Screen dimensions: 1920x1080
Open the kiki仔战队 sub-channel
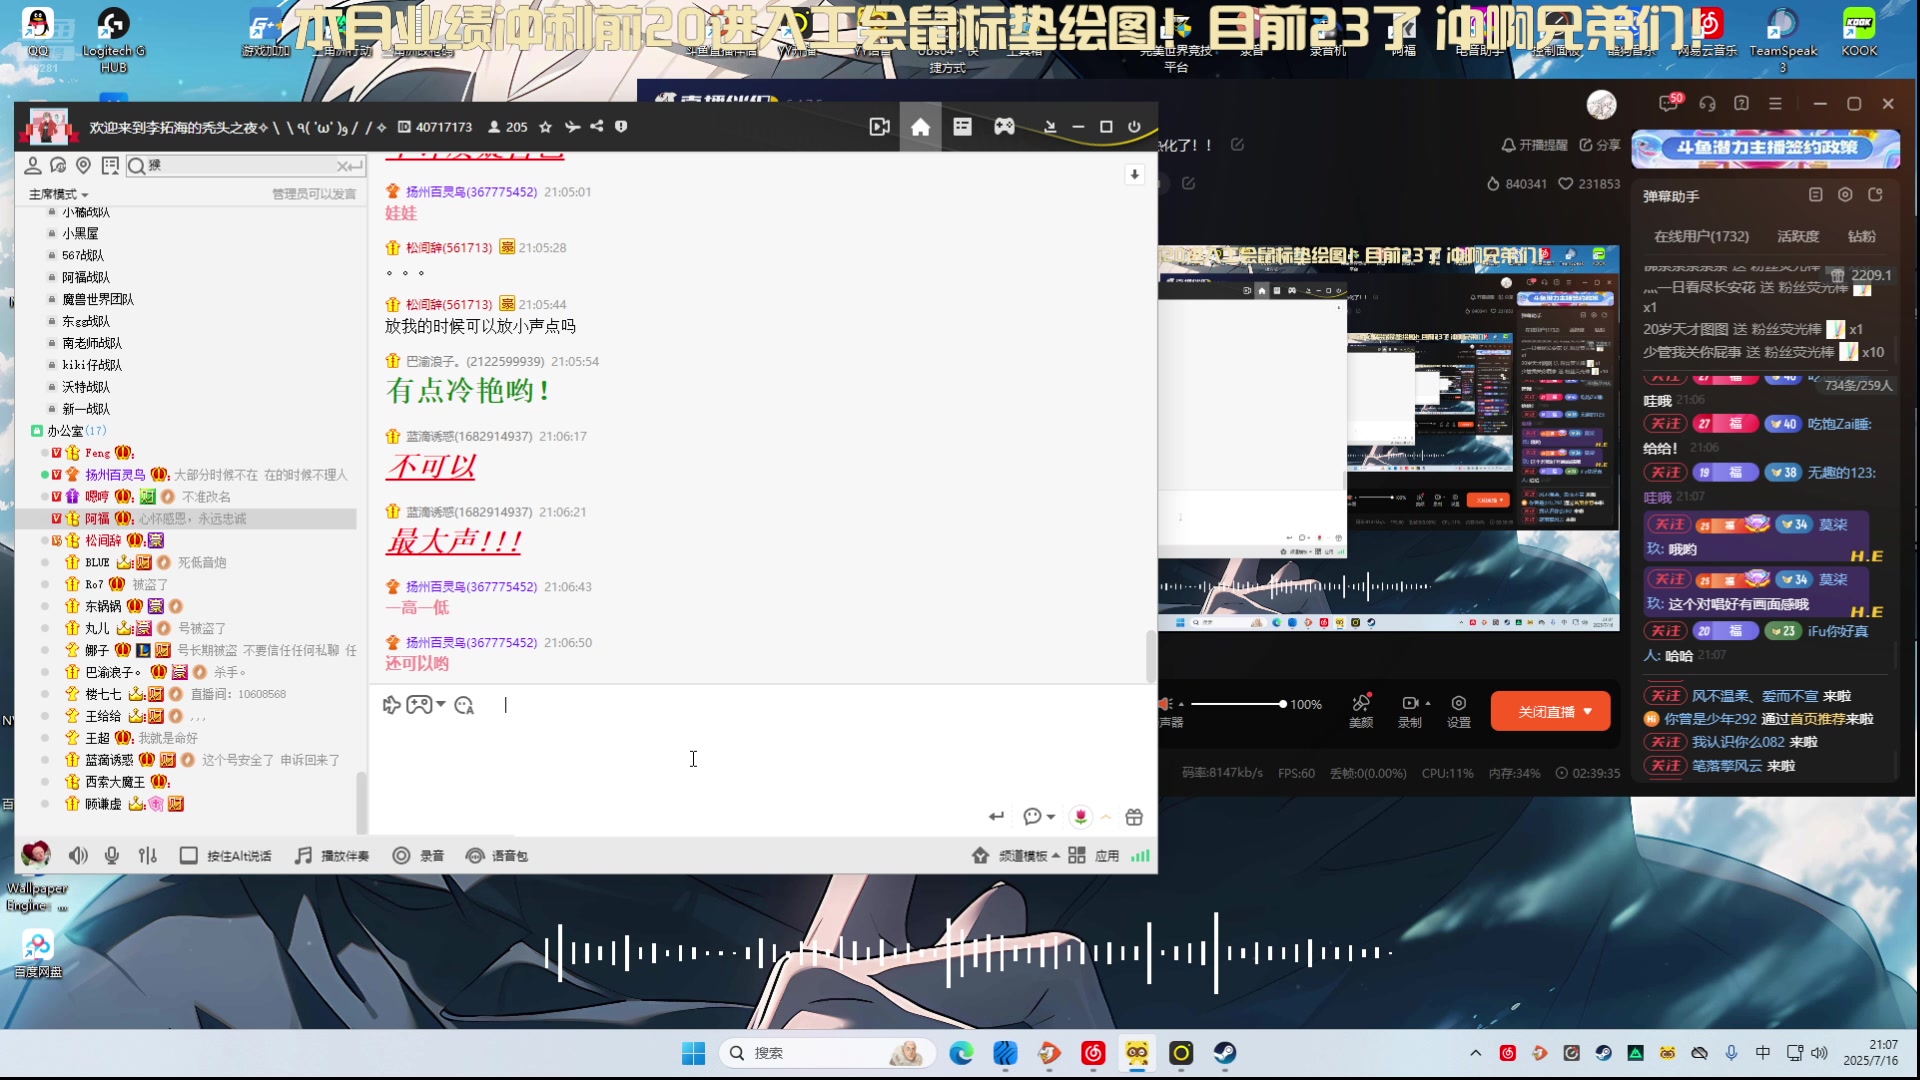(91, 365)
